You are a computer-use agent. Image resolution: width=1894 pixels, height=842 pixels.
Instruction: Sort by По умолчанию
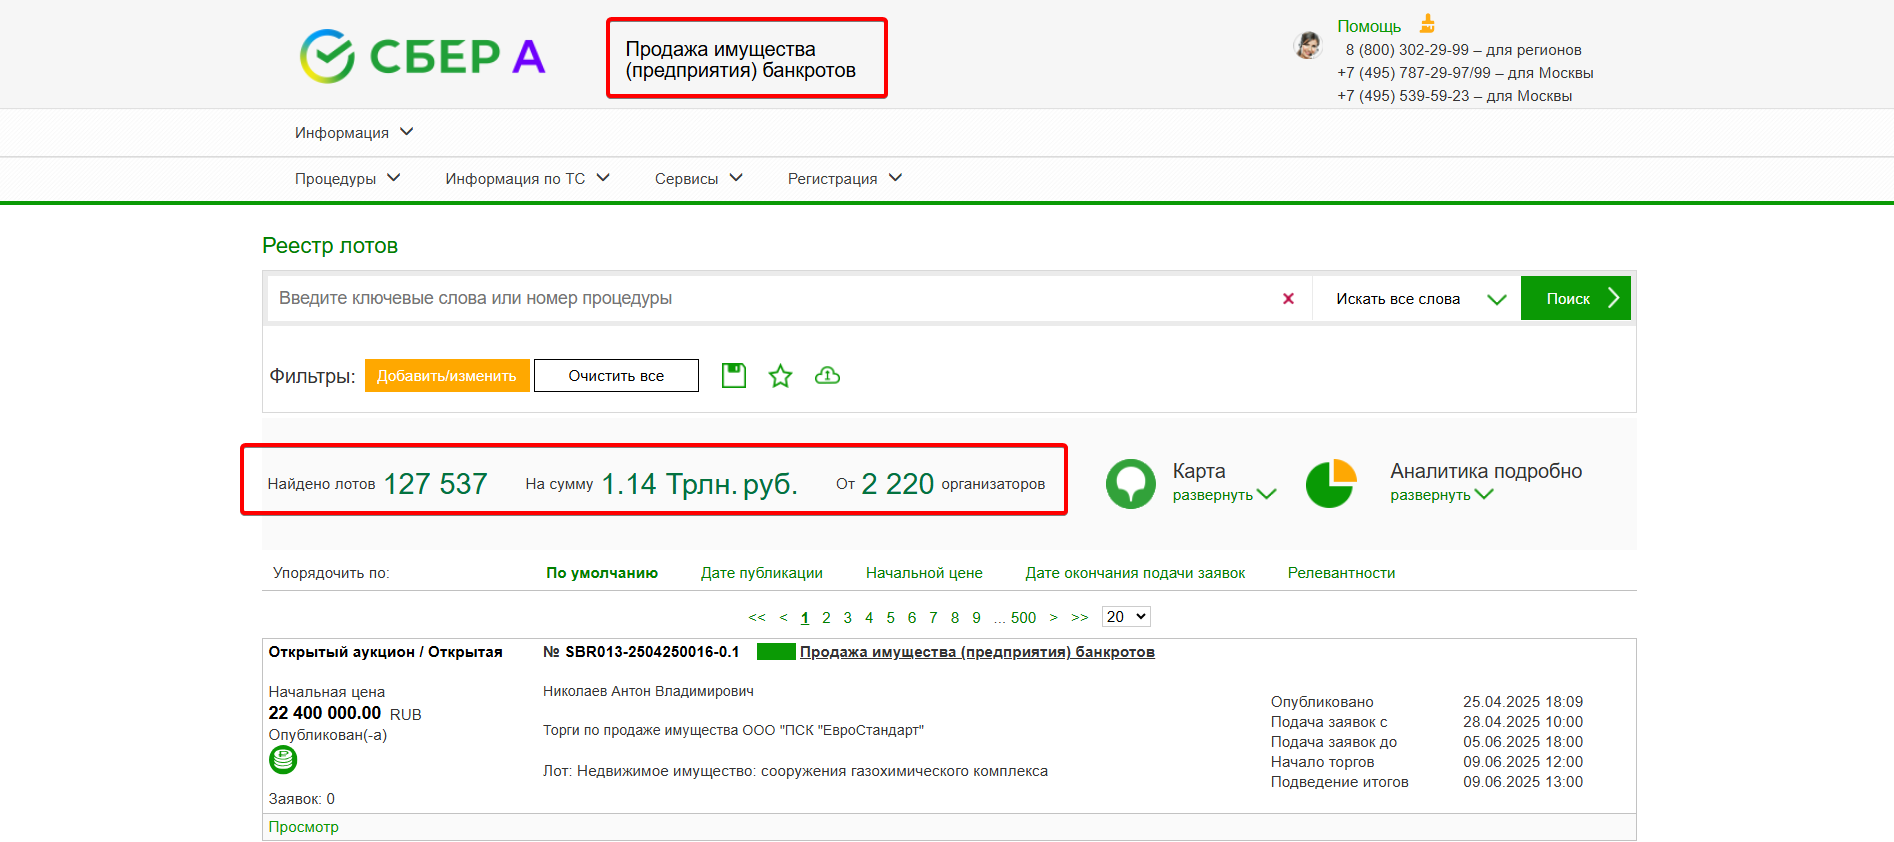[602, 573]
